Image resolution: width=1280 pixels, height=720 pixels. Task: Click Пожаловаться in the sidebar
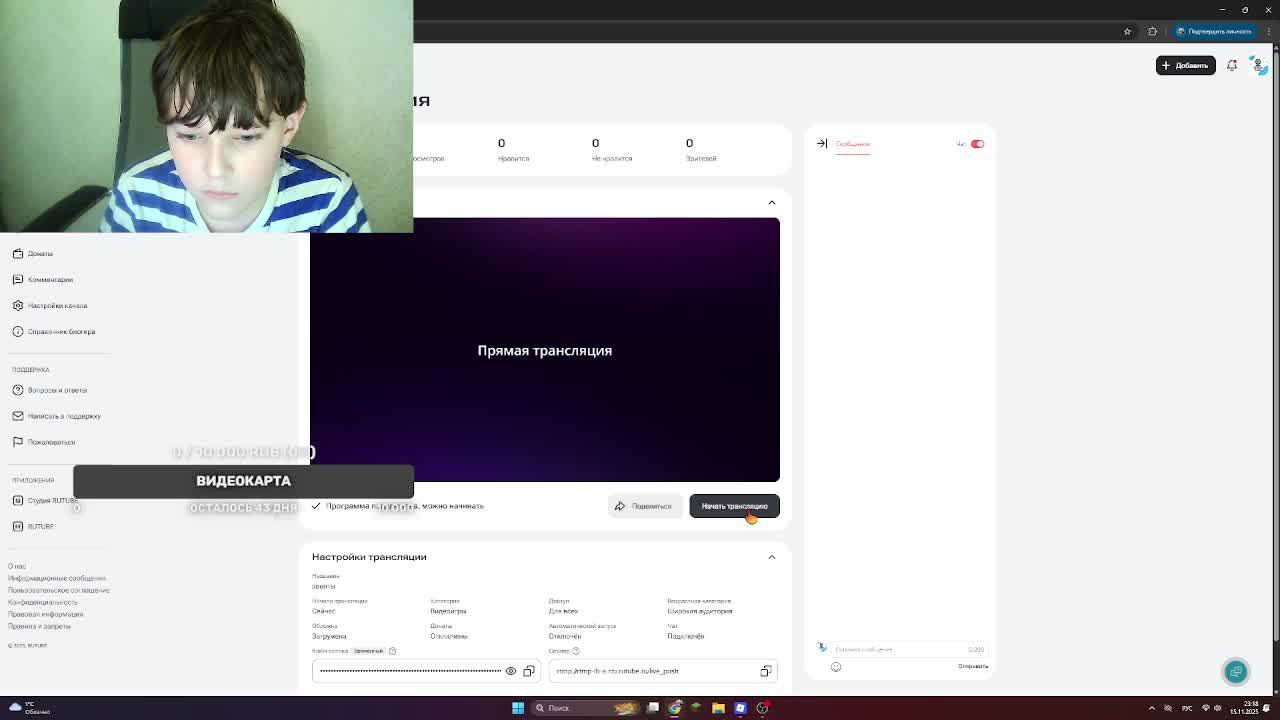51,442
